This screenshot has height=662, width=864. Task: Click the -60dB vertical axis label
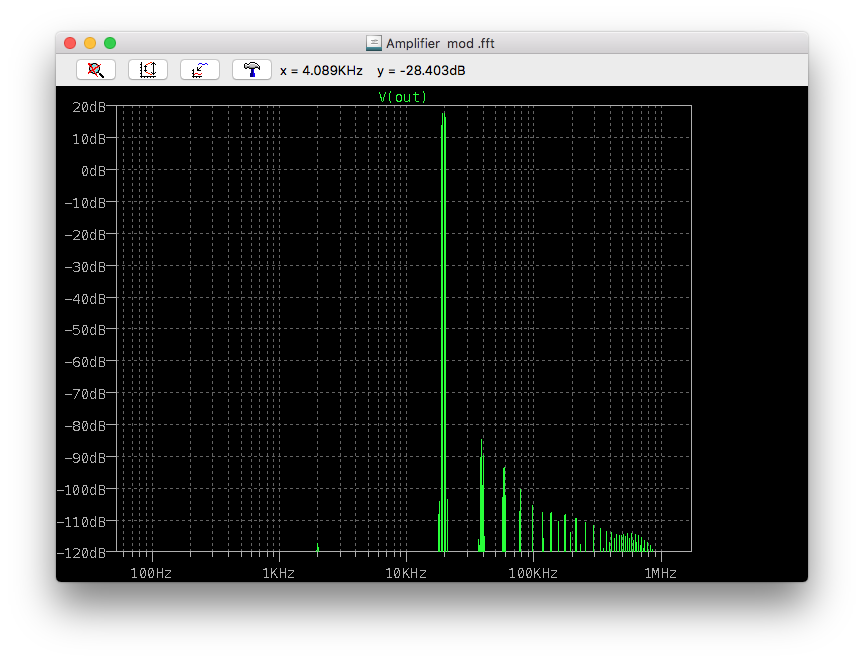pos(85,362)
